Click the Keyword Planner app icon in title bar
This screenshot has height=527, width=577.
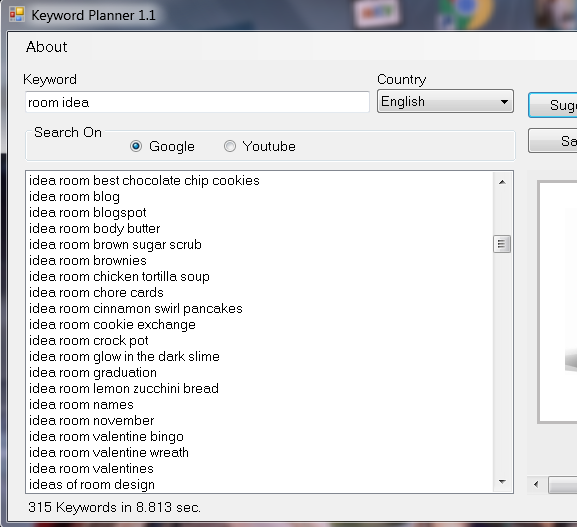coord(17,15)
